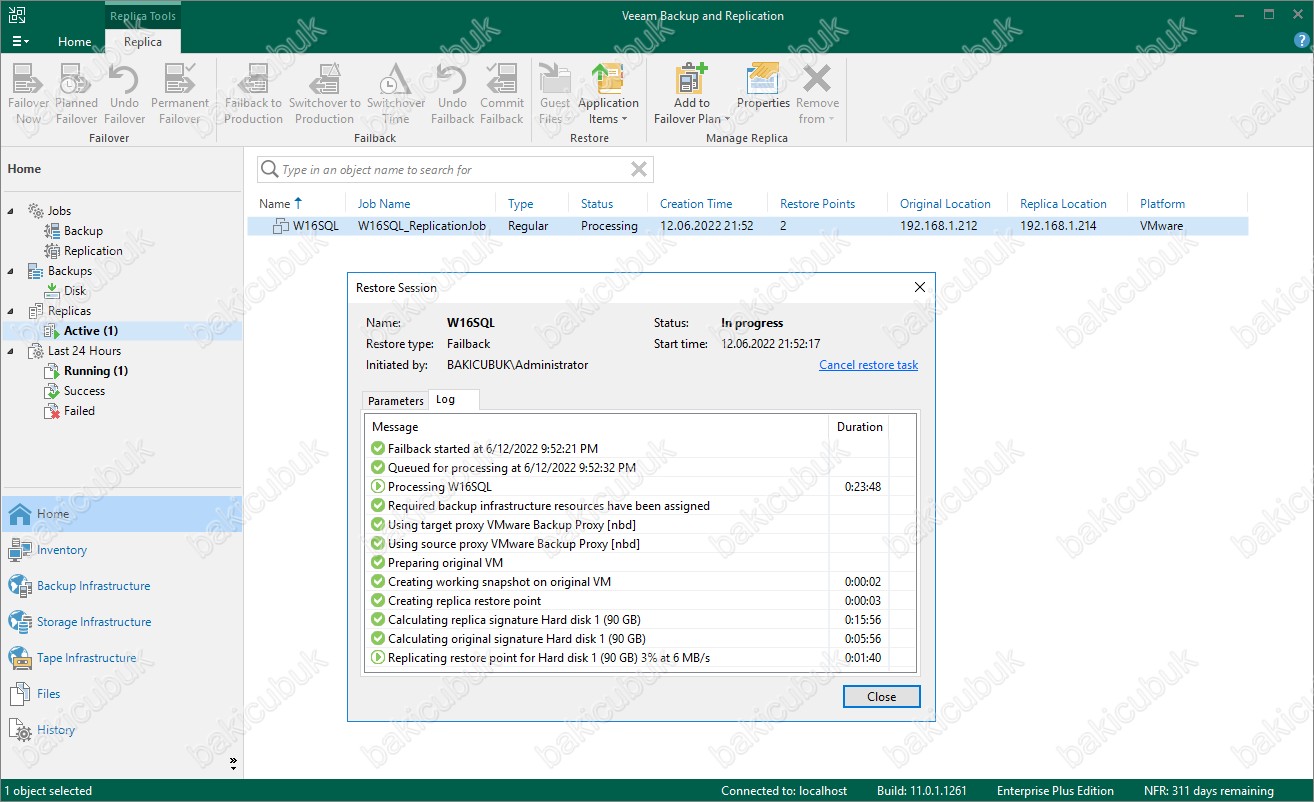Collapse the Replicas tree node
Screen dimensions: 1314x802
[12, 311]
